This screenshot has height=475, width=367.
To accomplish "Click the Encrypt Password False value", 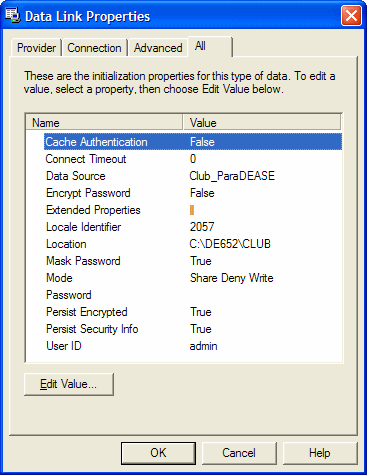I will 202,193.
